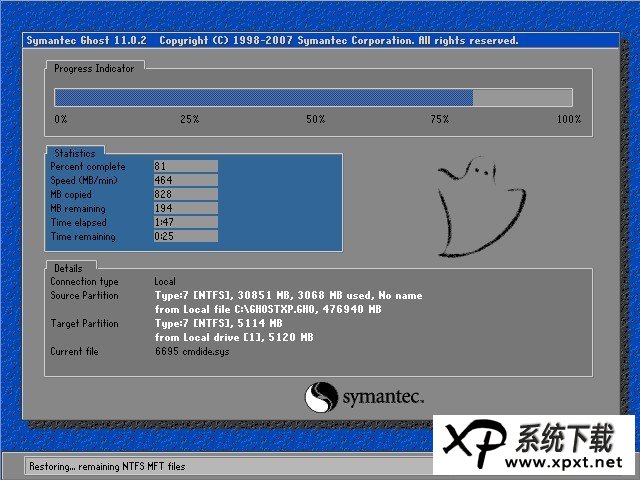Click the 25% progress marker label

pos(190,119)
